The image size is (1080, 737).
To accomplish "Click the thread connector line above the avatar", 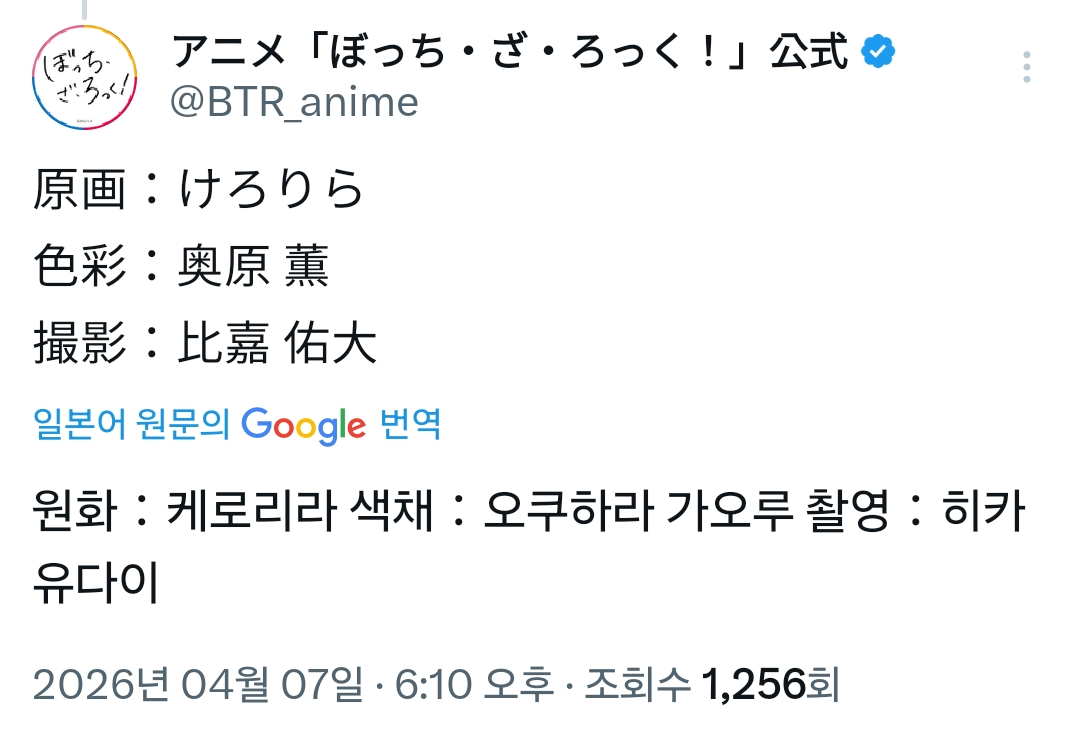I will tap(84, 10).
